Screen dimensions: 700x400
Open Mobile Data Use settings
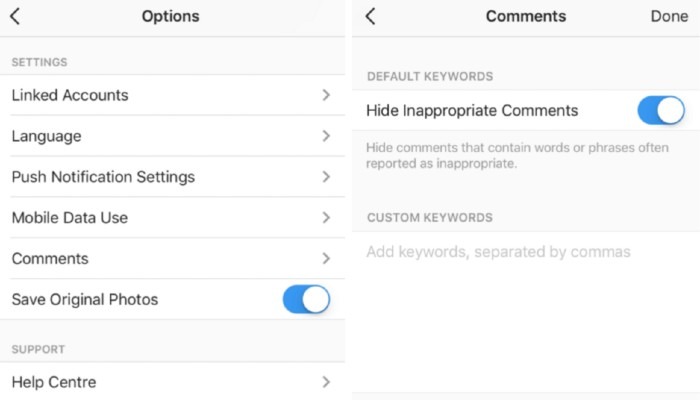[x=70, y=217]
